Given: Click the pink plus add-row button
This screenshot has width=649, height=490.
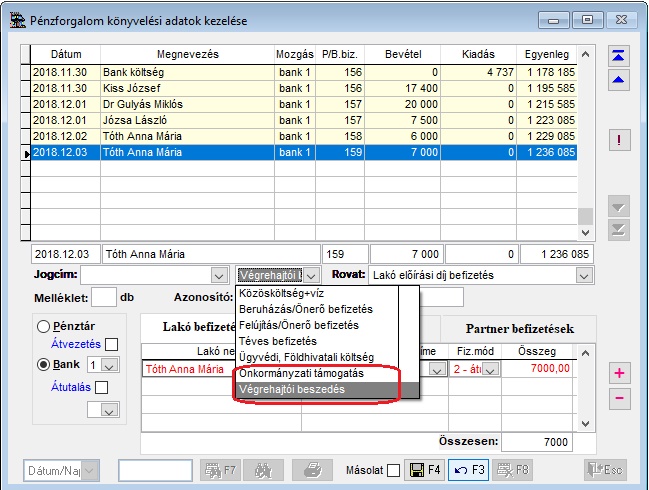Looking at the screenshot, I should point(619,373).
